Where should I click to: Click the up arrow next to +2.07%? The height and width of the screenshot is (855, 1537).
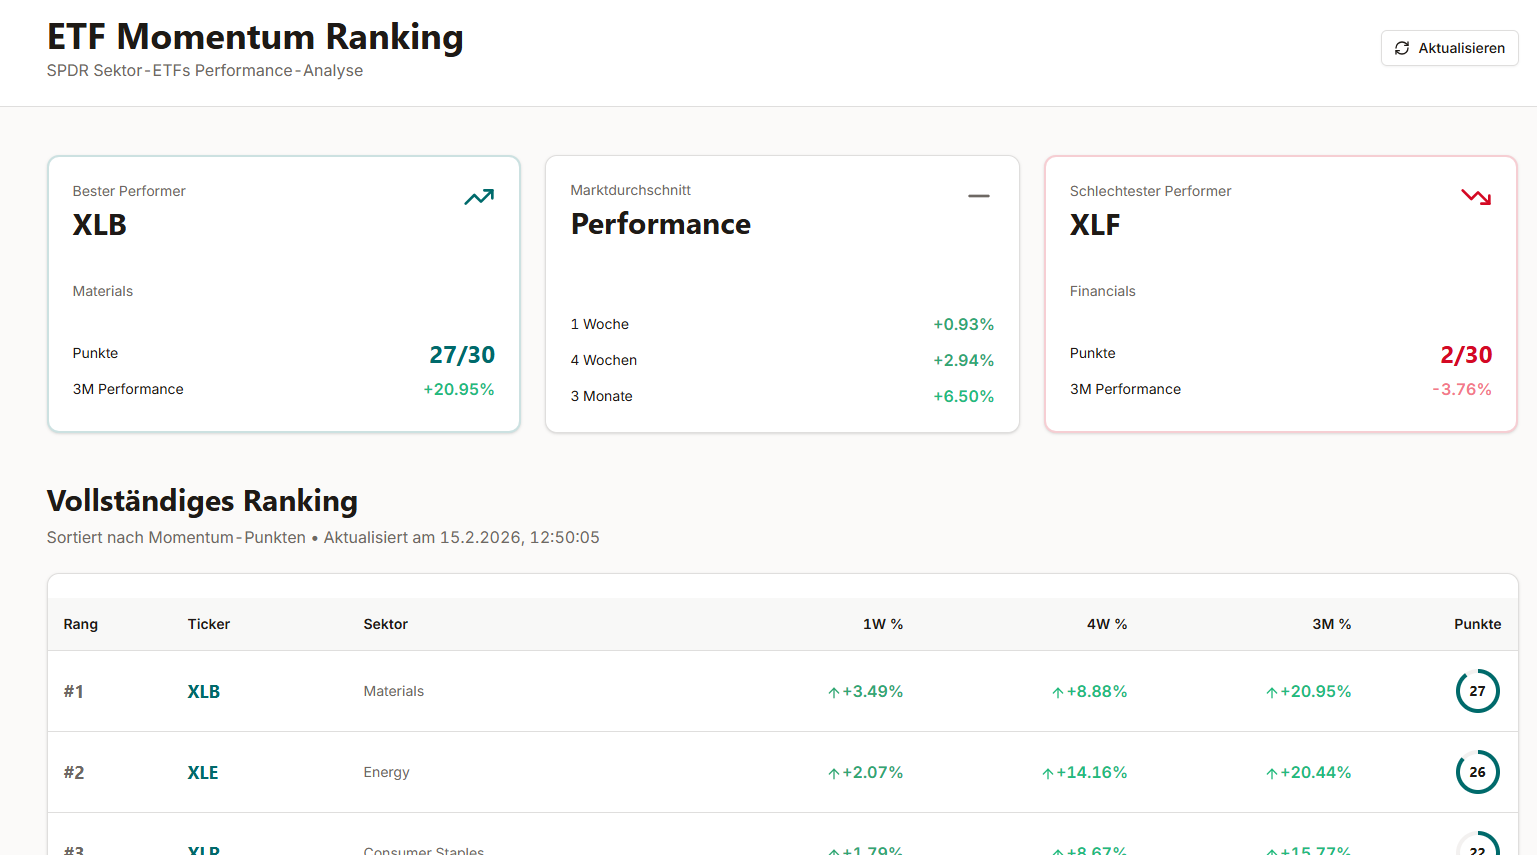click(x=831, y=772)
